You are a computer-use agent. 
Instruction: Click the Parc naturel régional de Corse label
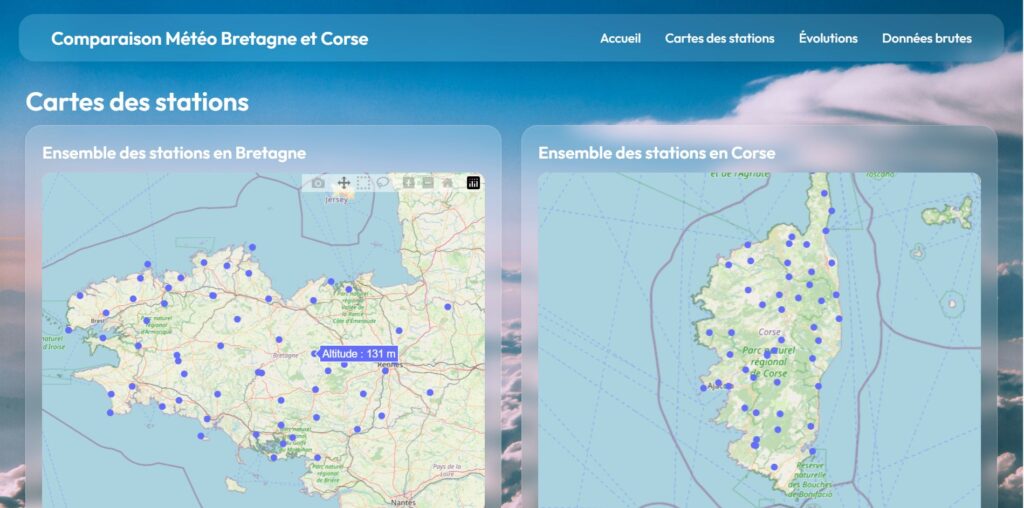point(769,362)
